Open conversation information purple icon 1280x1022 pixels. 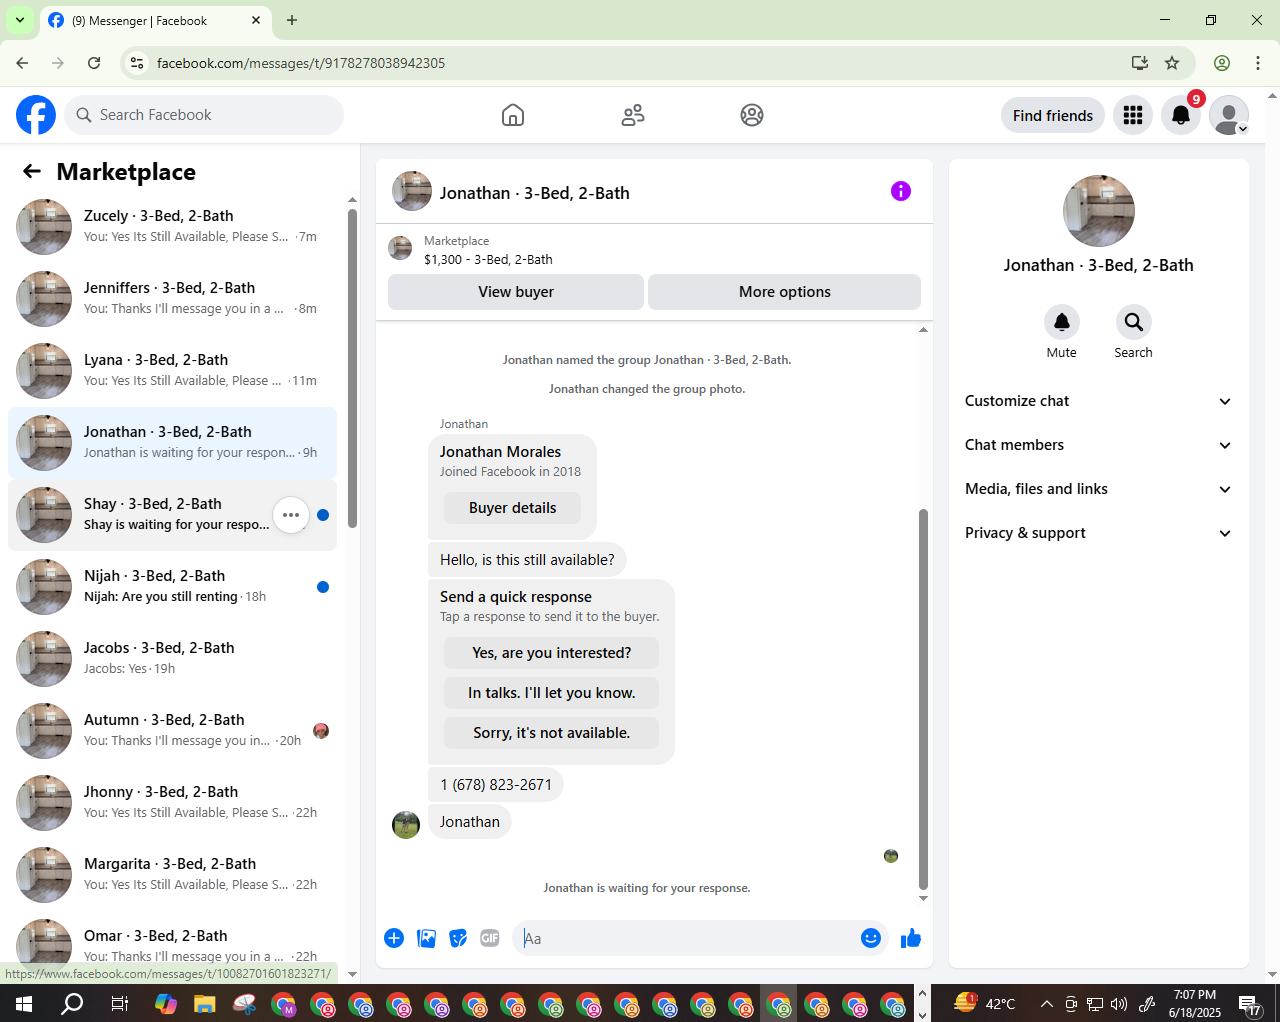pos(901,191)
